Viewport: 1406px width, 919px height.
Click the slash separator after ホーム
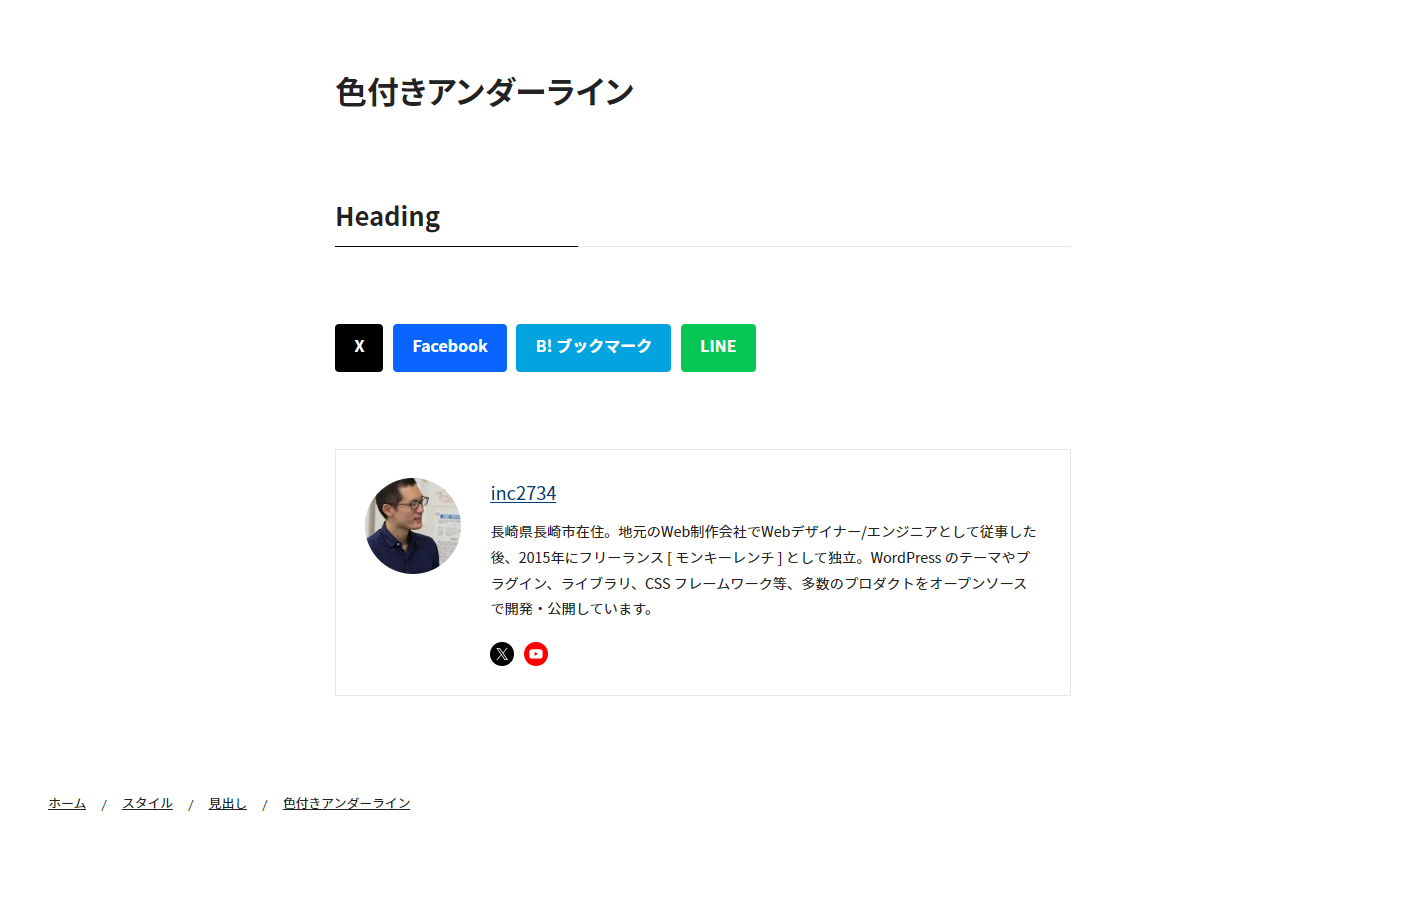104,804
